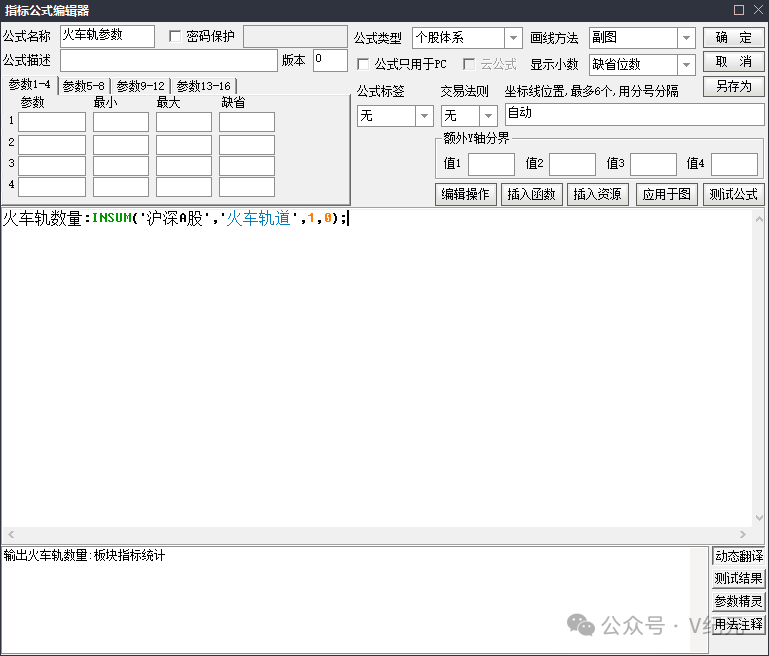
Task: Click row 4 缺省 field
Action: pos(247,187)
